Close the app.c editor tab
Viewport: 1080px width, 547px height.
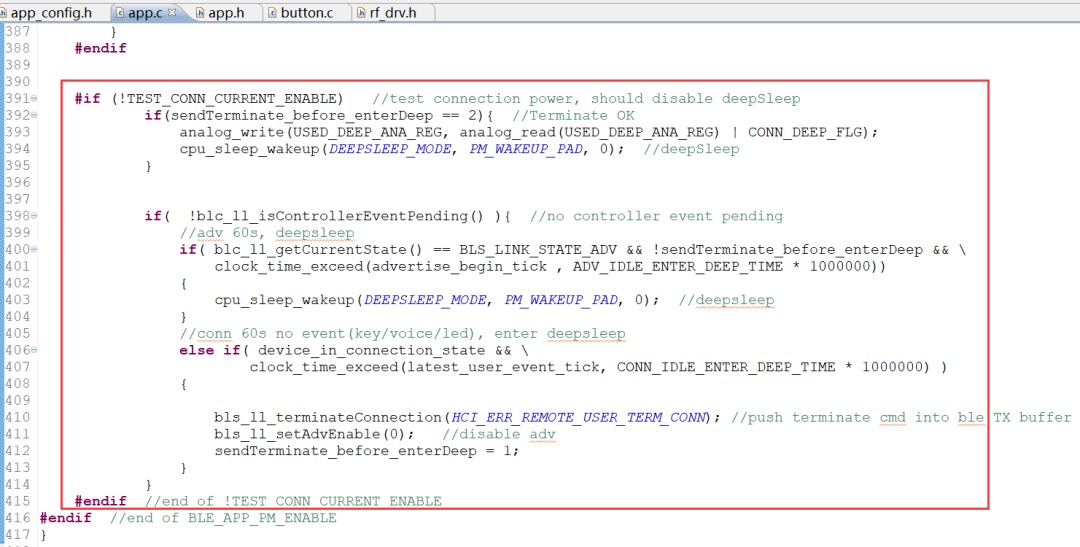(x=172, y=13)
